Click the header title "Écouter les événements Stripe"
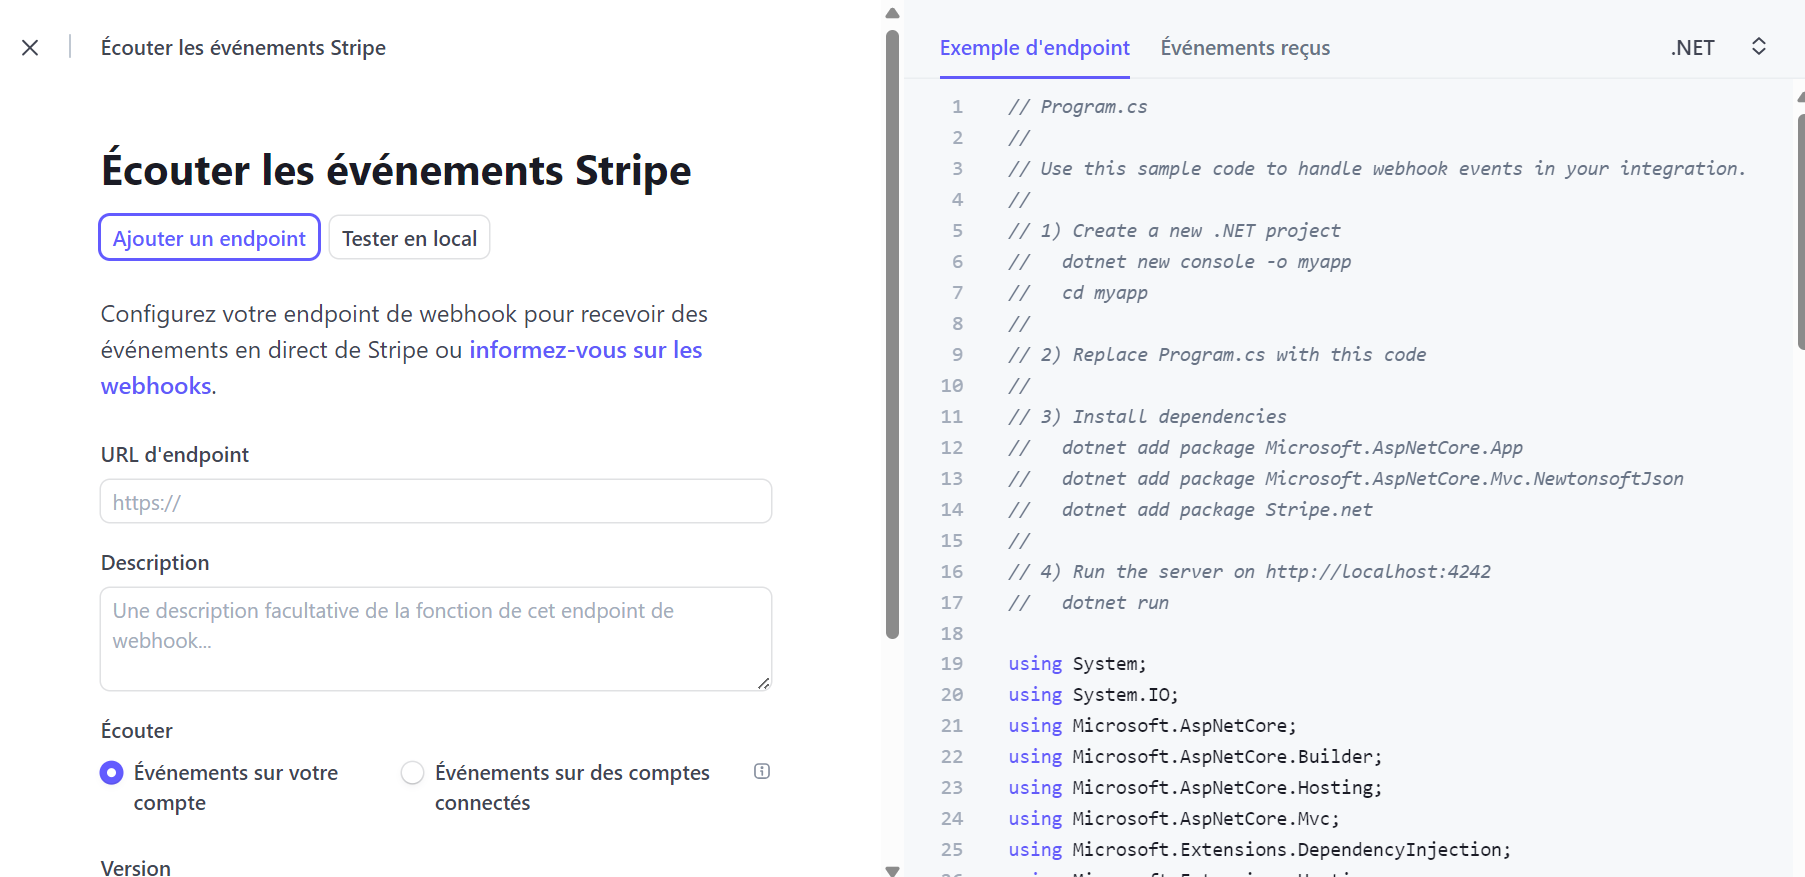The image size is (1805, 877). point(243,48)
